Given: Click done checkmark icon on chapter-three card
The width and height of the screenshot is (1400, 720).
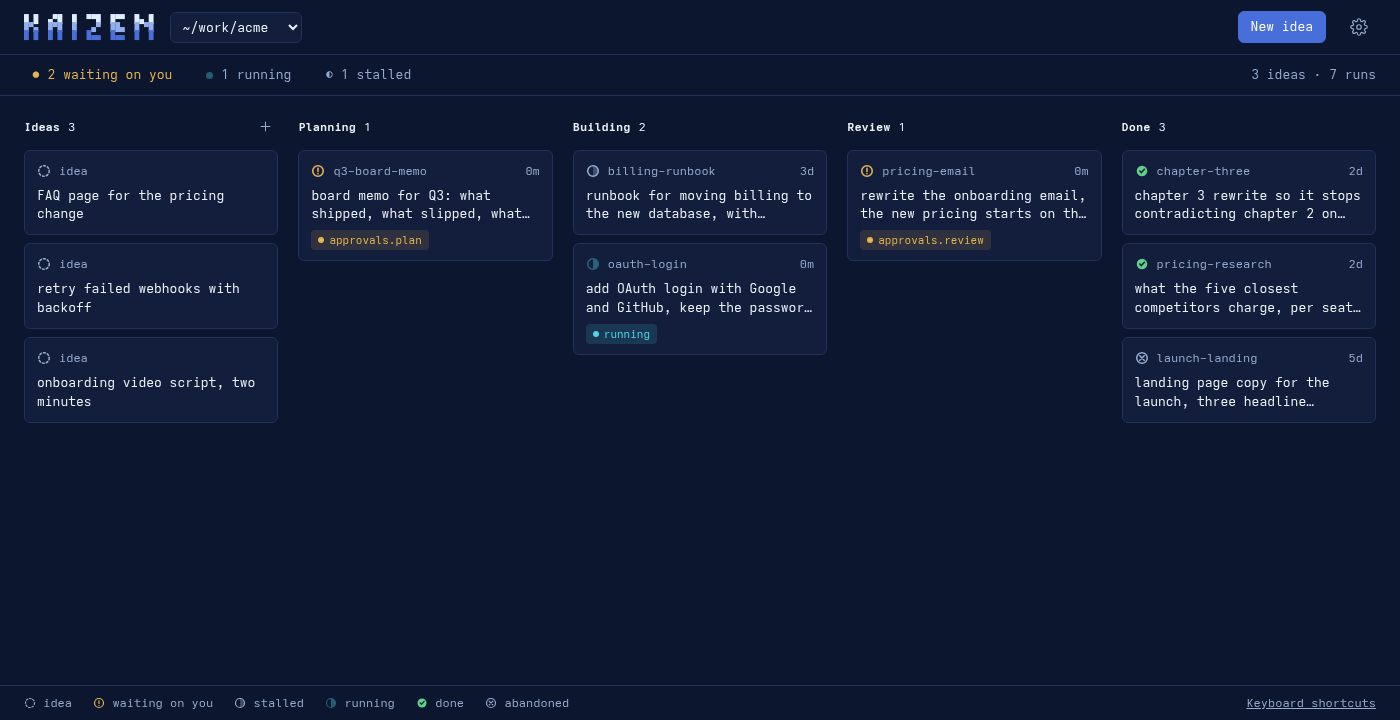Looking at the screenshot, I should pos(1142,171).
